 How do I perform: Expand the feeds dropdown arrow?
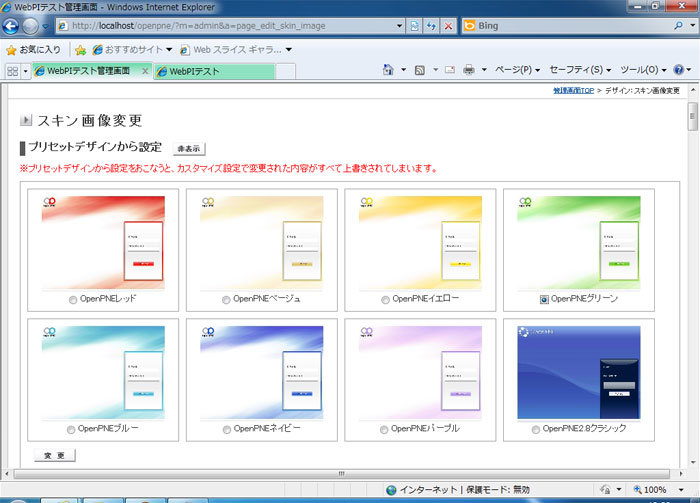(435, 70)
